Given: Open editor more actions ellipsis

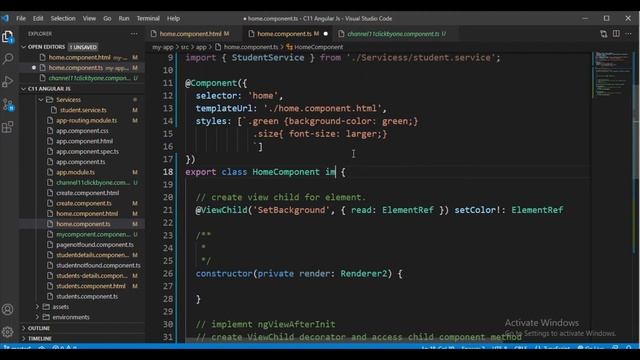Looking at the screenshot, I should point(629,34).
